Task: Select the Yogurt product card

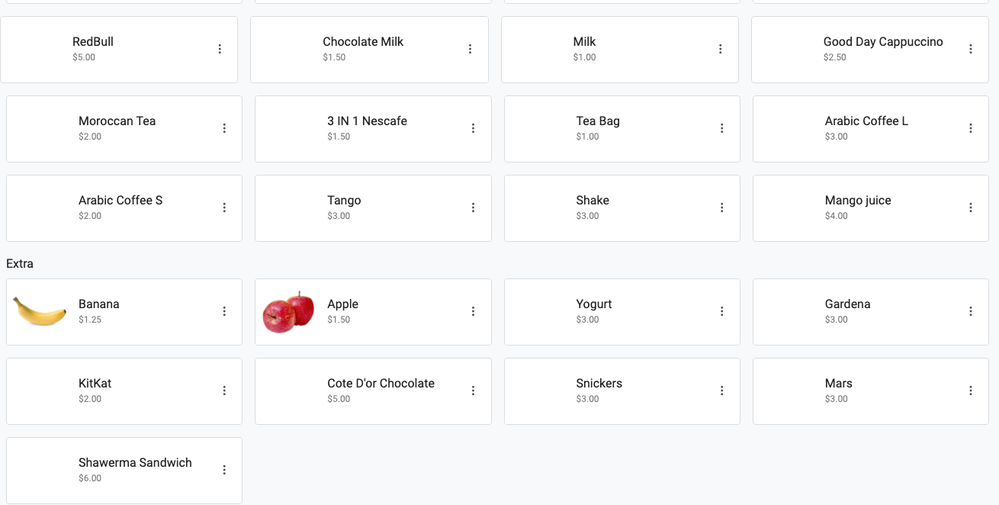Action: click(x=622, y=312)
